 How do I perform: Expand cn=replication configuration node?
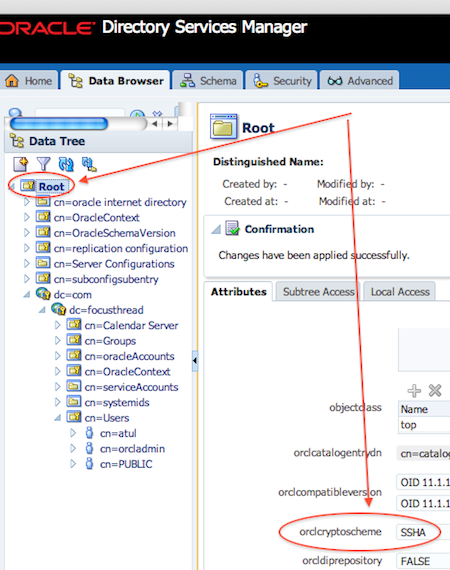[27, 248]
